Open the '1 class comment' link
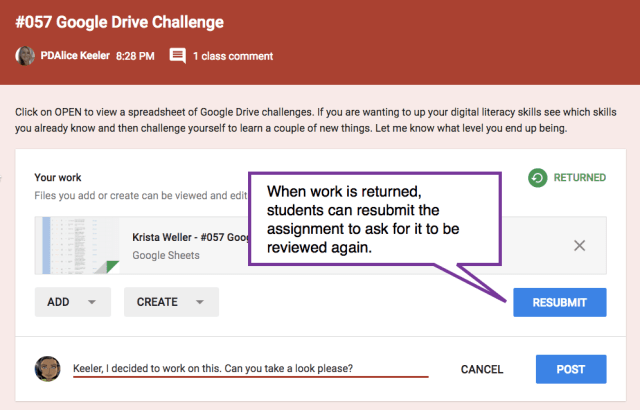 pos(233,56)
